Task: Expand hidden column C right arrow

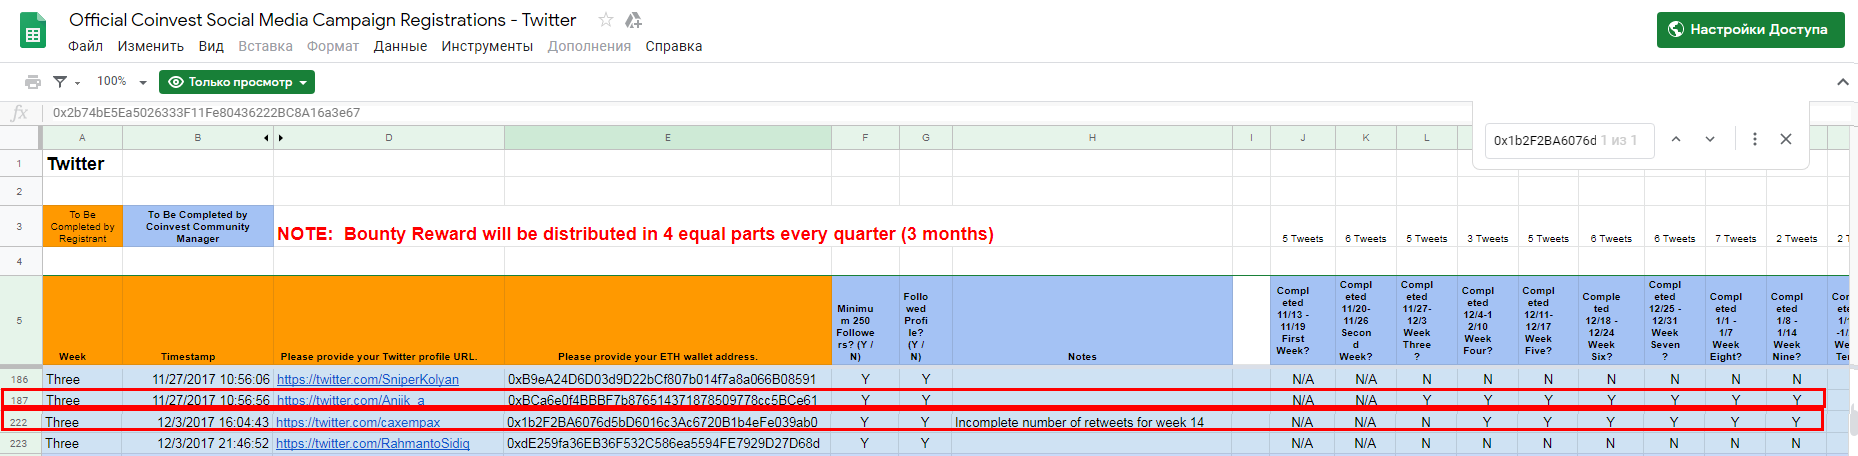Action: coord(280,138)
